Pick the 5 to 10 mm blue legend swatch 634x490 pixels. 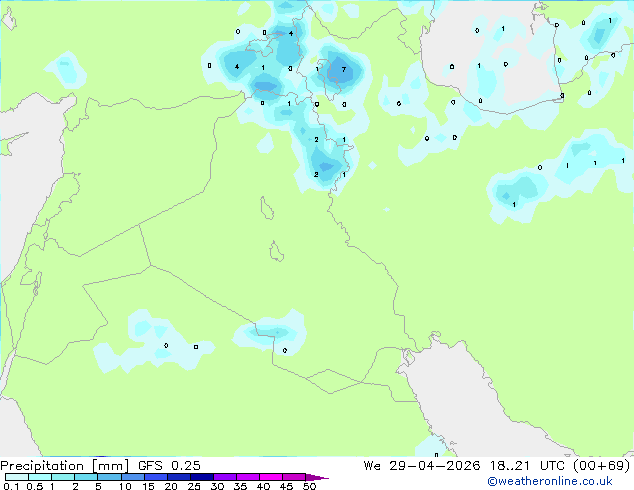pyautogui.click(x=110, y=477)
